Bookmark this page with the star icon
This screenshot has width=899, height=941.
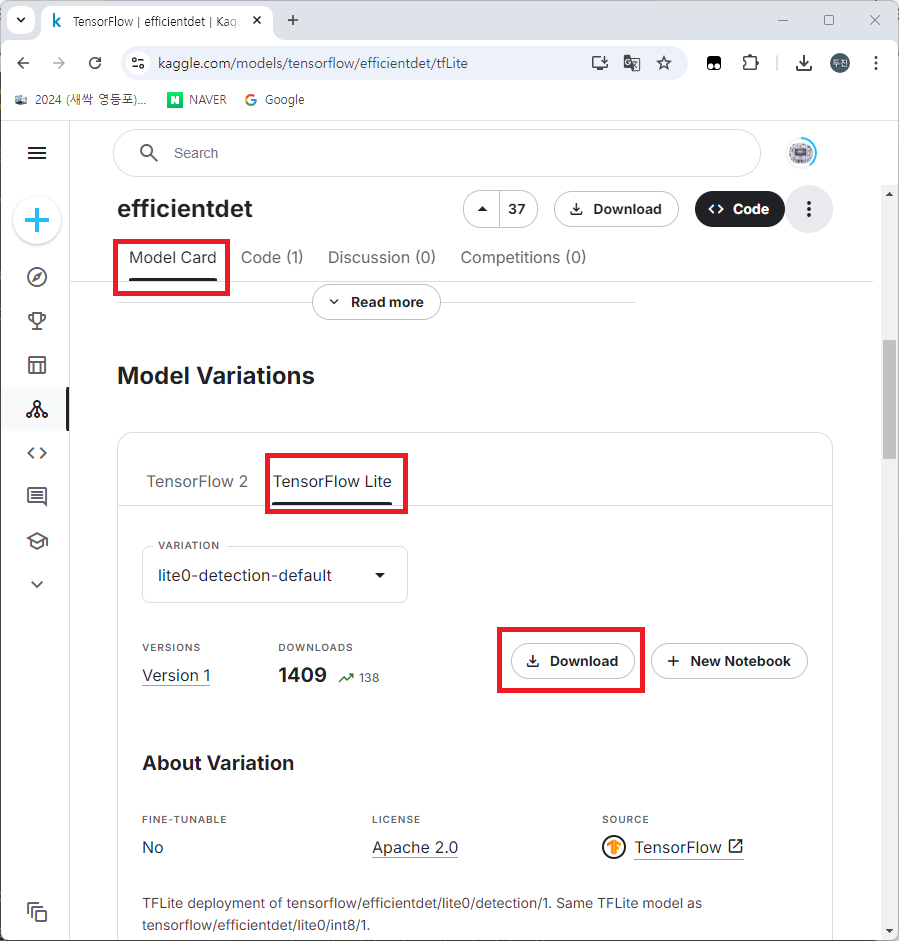click(664, 63)
